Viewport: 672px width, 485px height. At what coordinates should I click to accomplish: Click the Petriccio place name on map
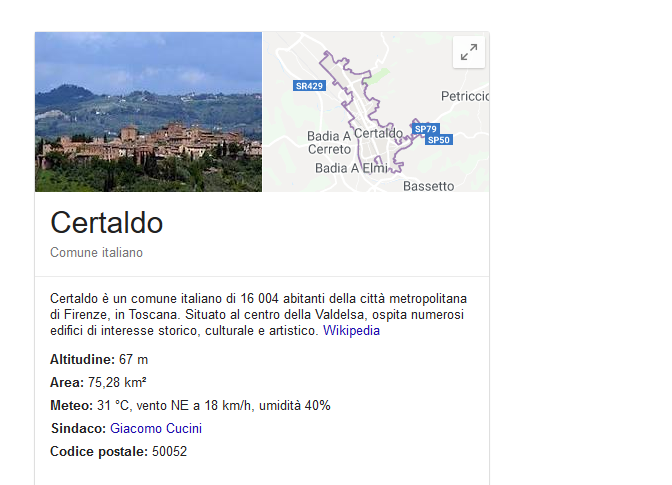coord(464,96)
